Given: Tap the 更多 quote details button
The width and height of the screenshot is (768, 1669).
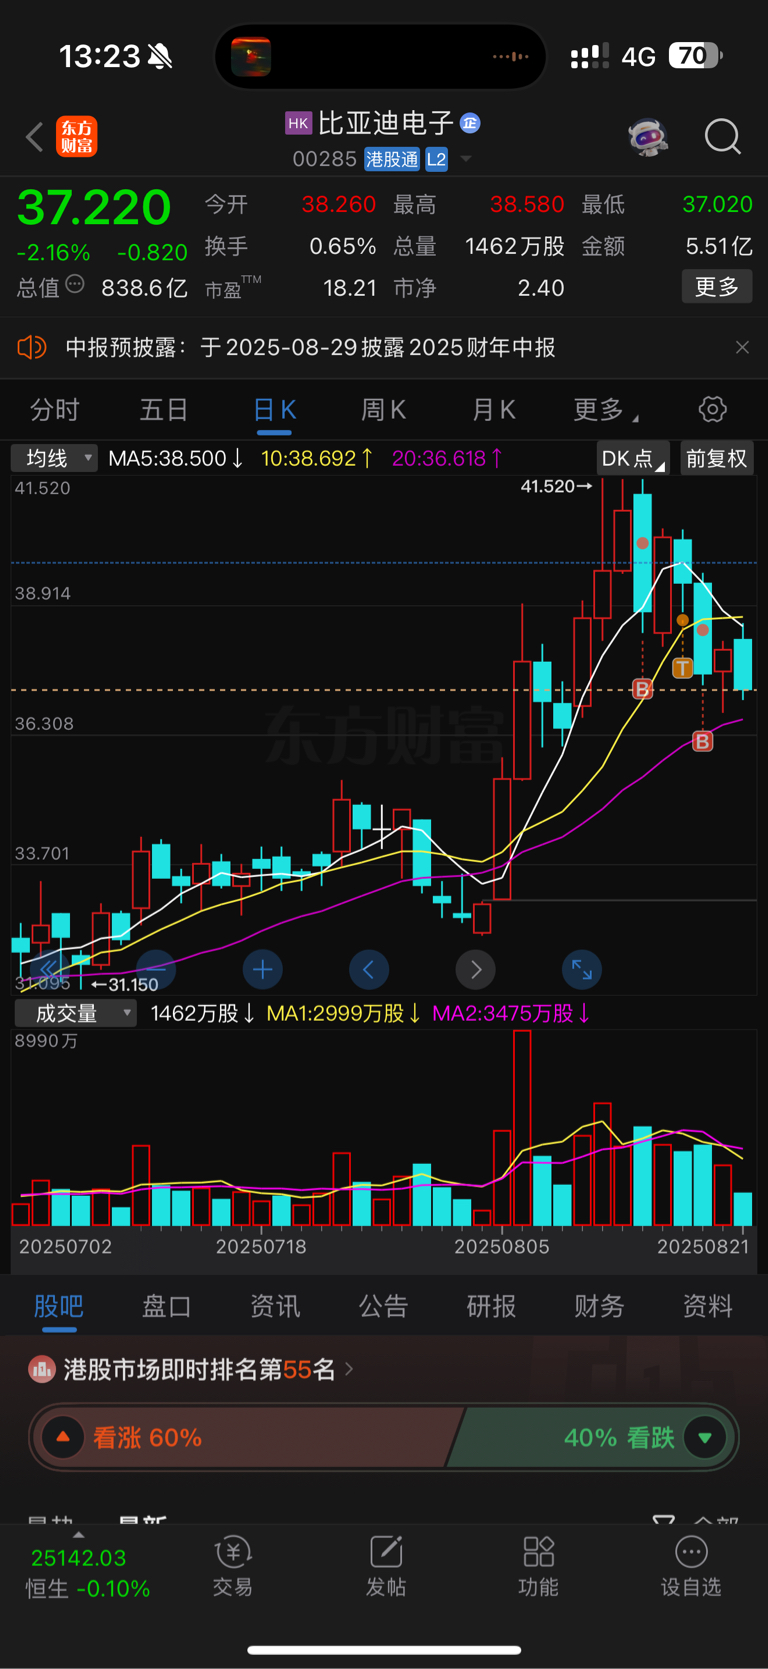Looking at the screenshot, I should 717,287.
